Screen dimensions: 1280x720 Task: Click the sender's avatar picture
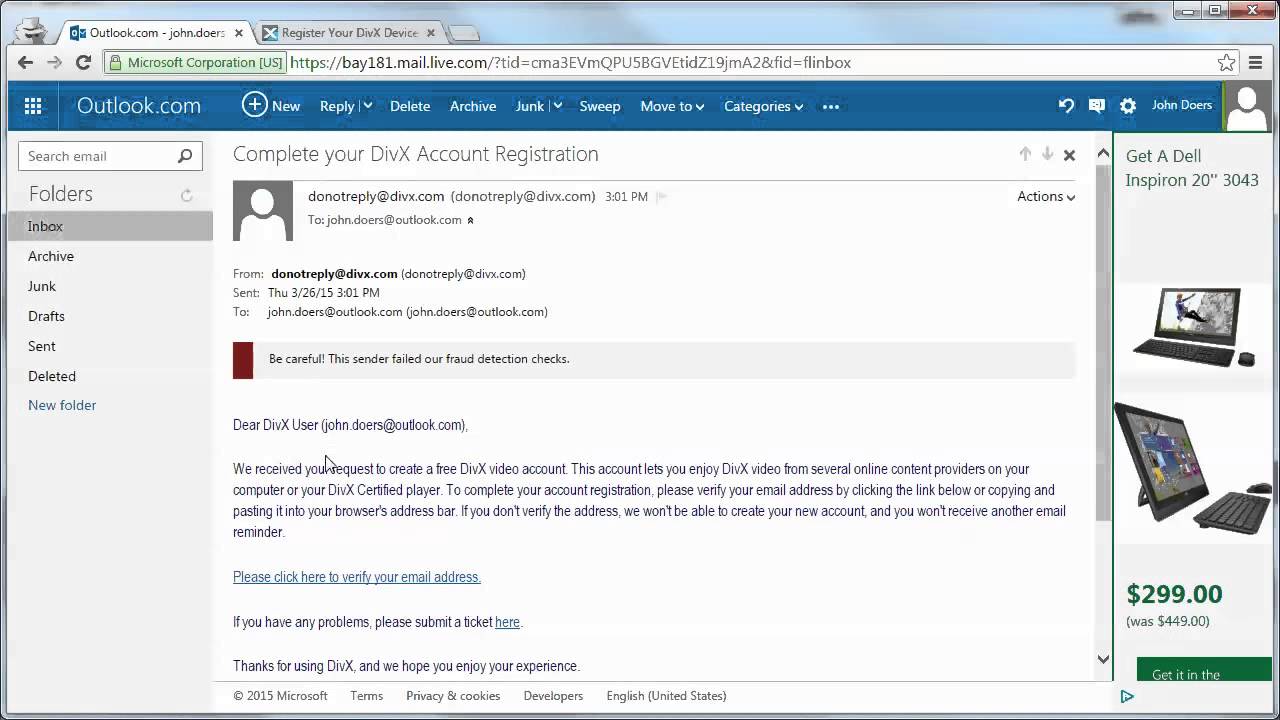[x=263, y=211]
